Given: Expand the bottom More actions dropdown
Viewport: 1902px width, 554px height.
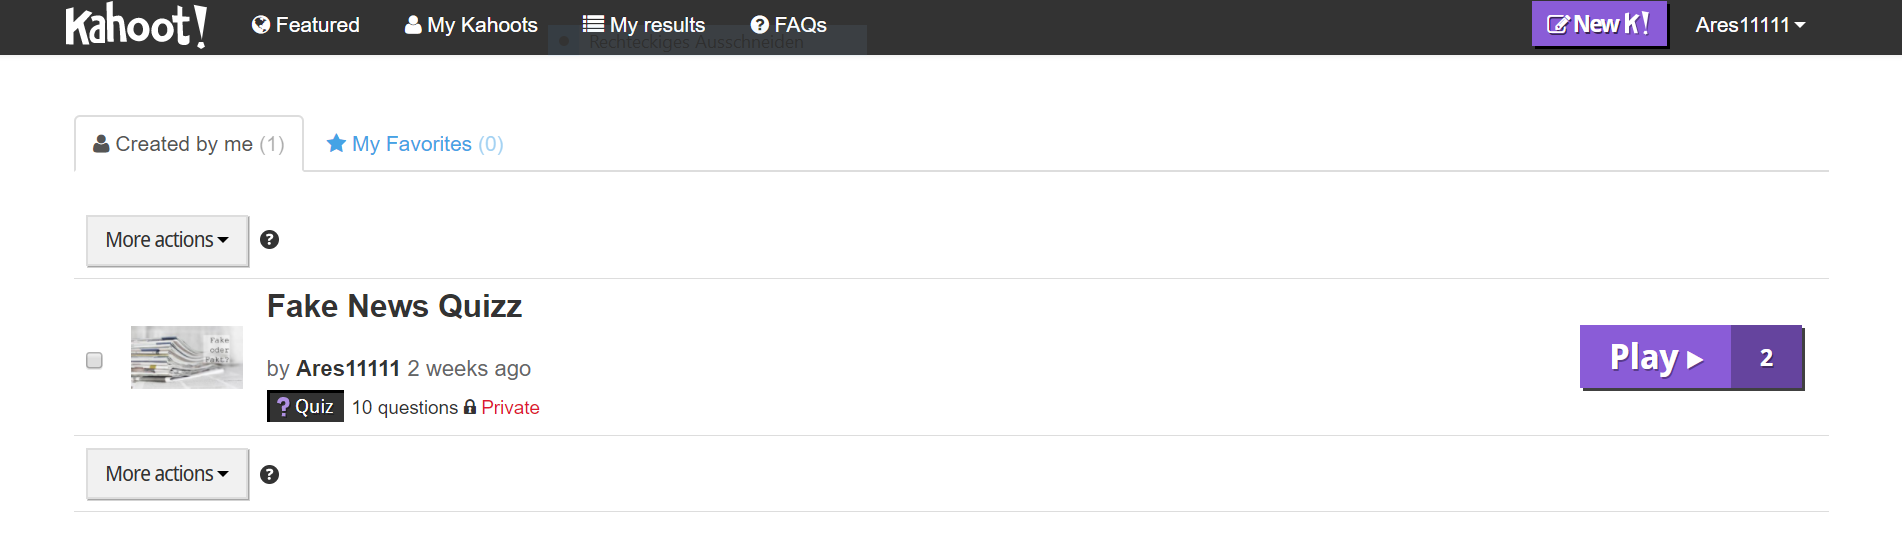Looking at the screenshot, I should coord(167,474).
